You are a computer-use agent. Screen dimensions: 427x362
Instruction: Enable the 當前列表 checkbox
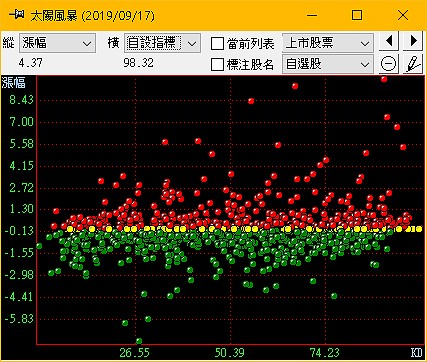pos(217,44)
